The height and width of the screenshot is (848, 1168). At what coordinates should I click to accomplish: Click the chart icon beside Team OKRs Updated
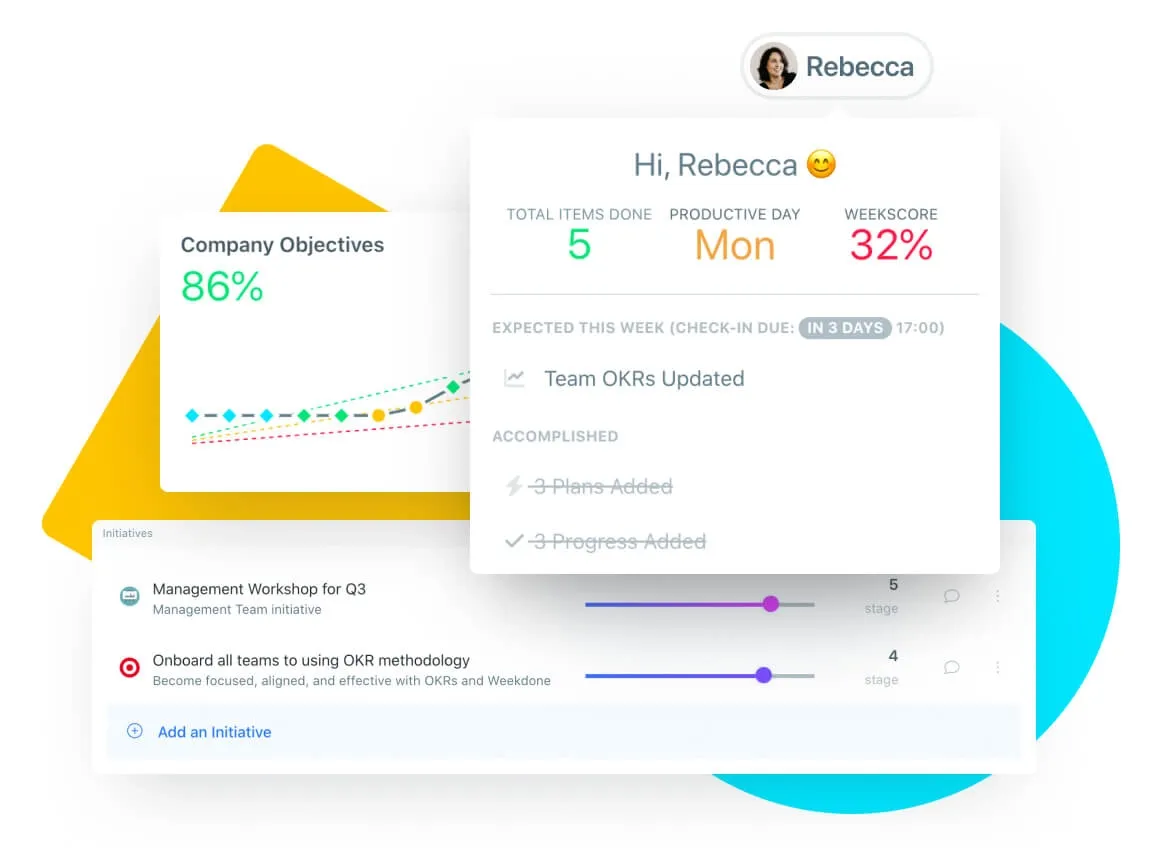click(514, 378)
